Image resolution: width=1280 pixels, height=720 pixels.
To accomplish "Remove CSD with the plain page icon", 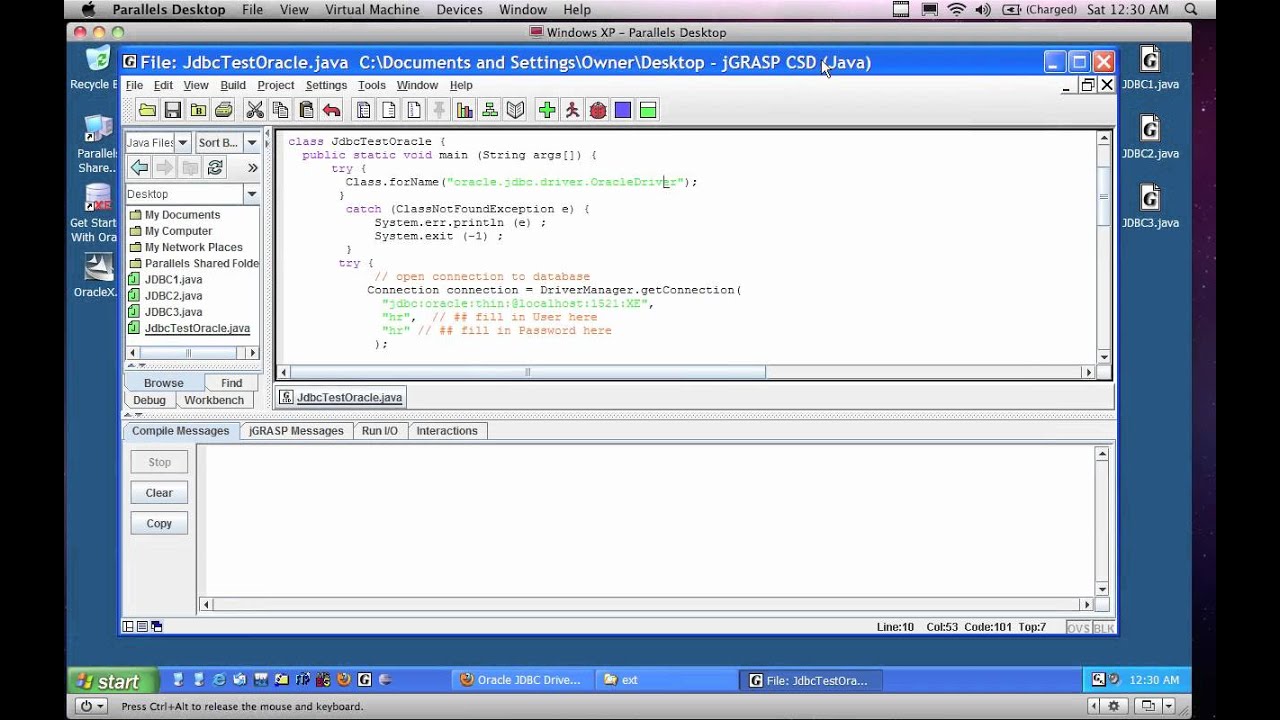I will point(389,110).
